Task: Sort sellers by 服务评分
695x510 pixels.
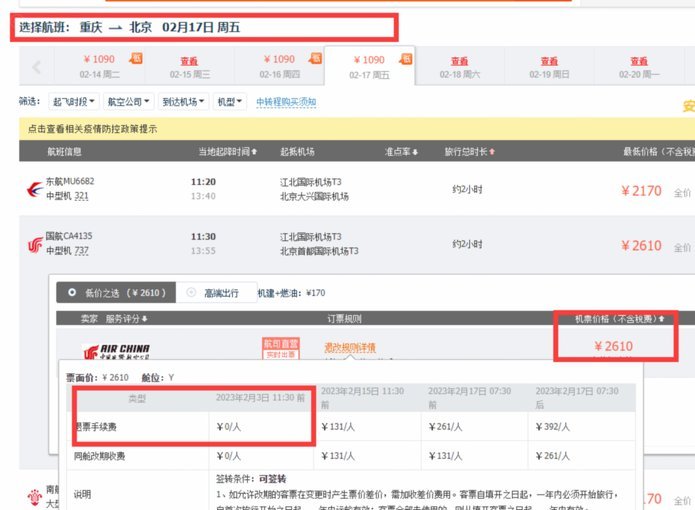Action: click(x=126, y=319)
